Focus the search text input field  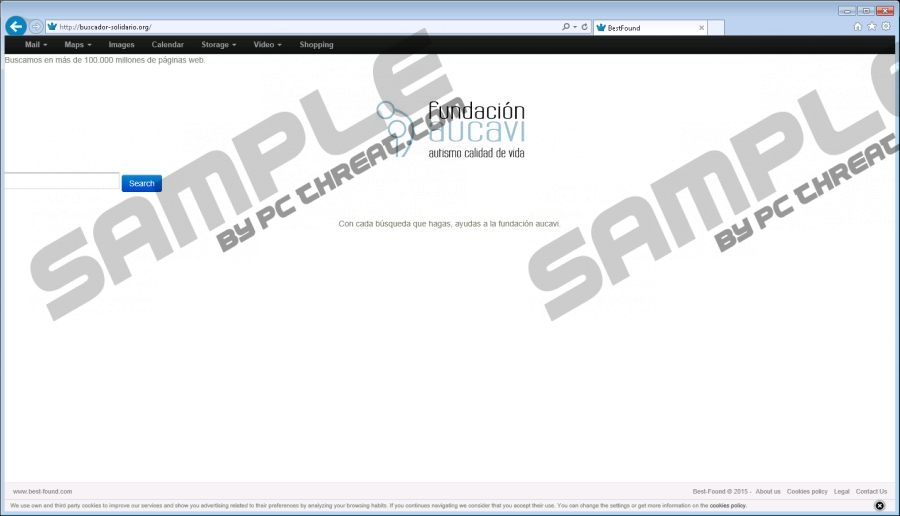61,182
